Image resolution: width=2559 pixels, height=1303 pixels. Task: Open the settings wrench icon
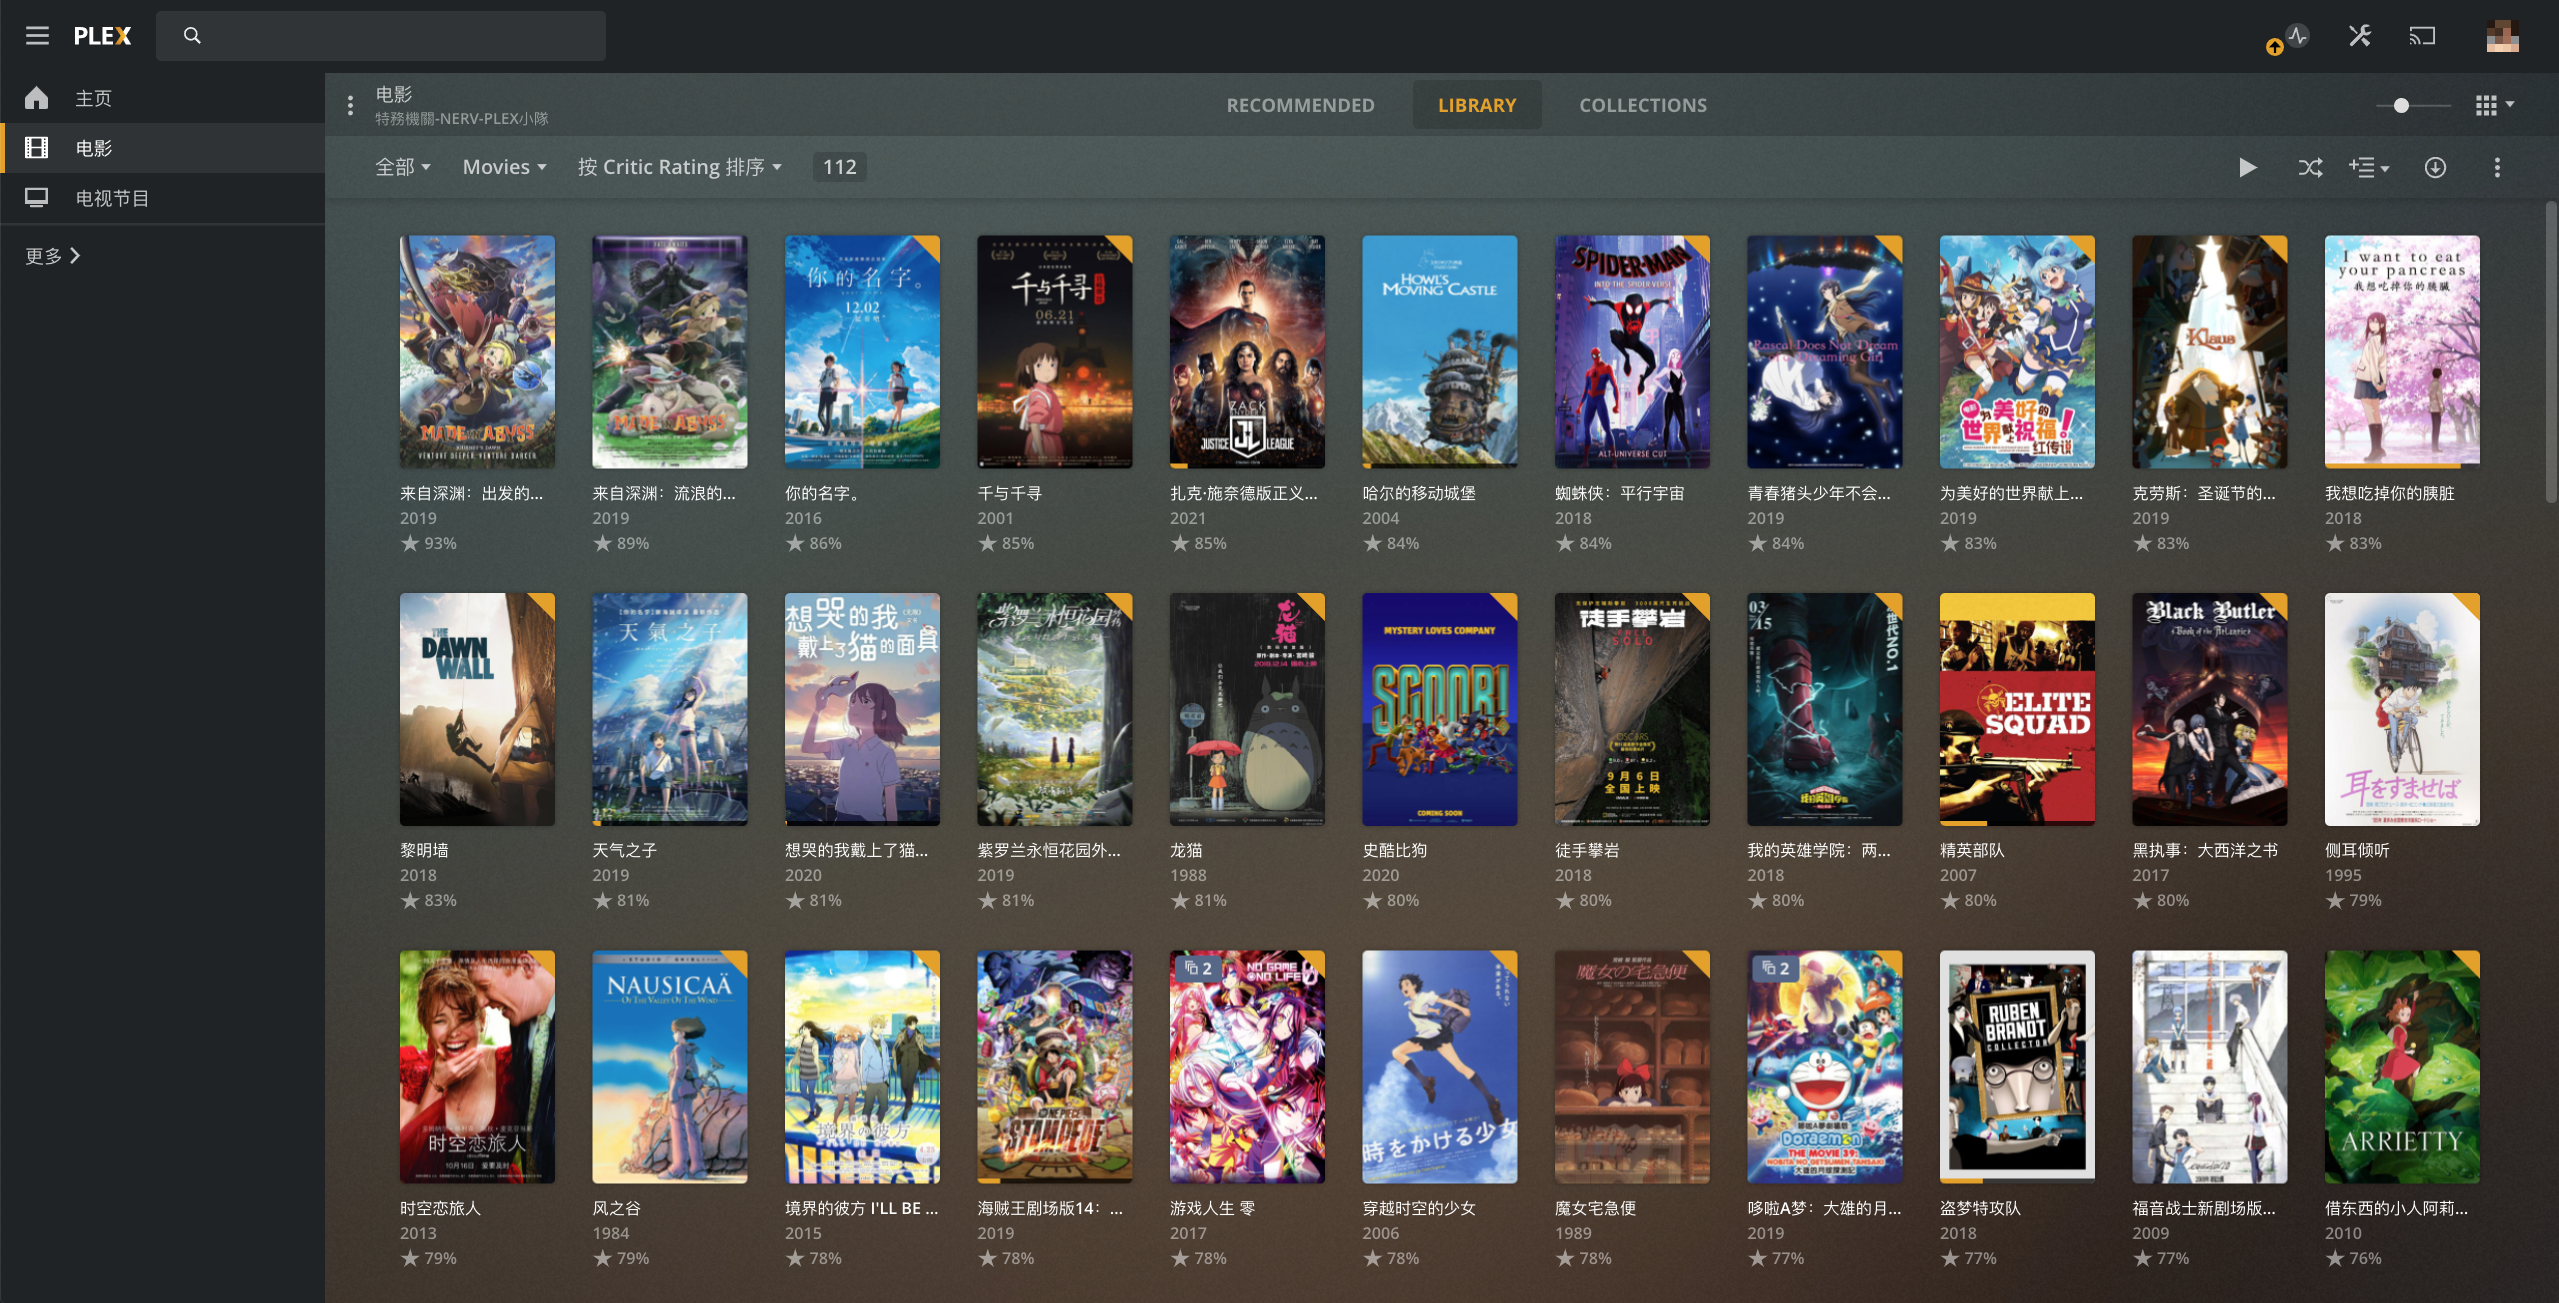(x=2360, y=36)
